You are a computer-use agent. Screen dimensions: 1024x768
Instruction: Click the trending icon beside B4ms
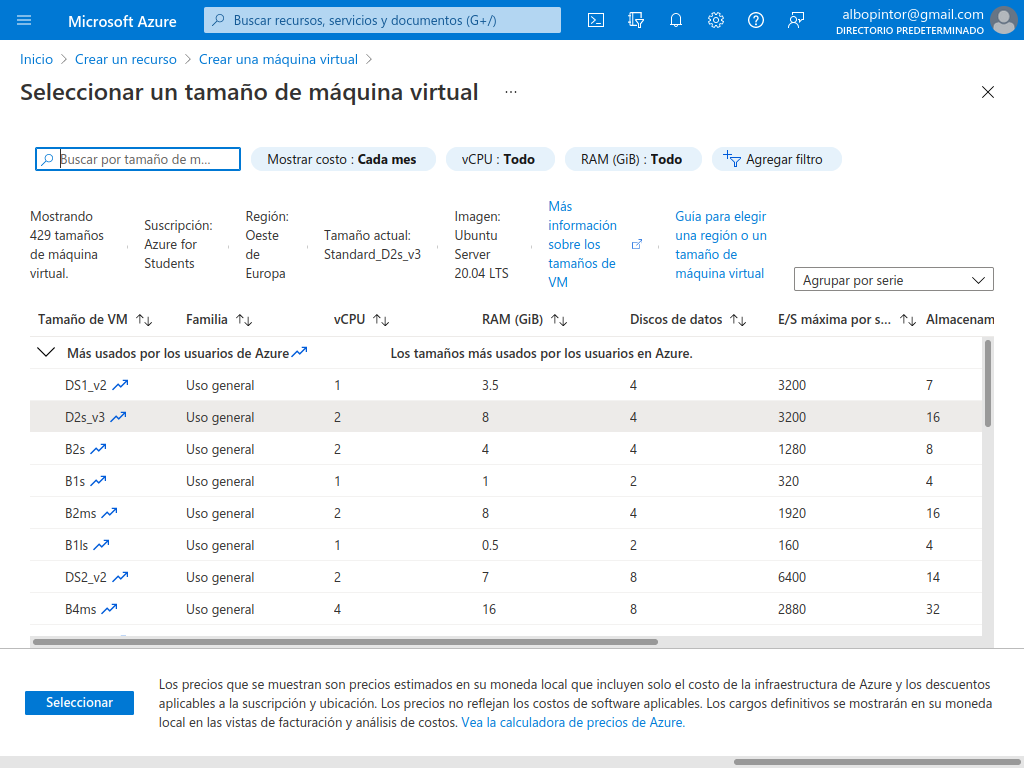(x=109, y=609)
